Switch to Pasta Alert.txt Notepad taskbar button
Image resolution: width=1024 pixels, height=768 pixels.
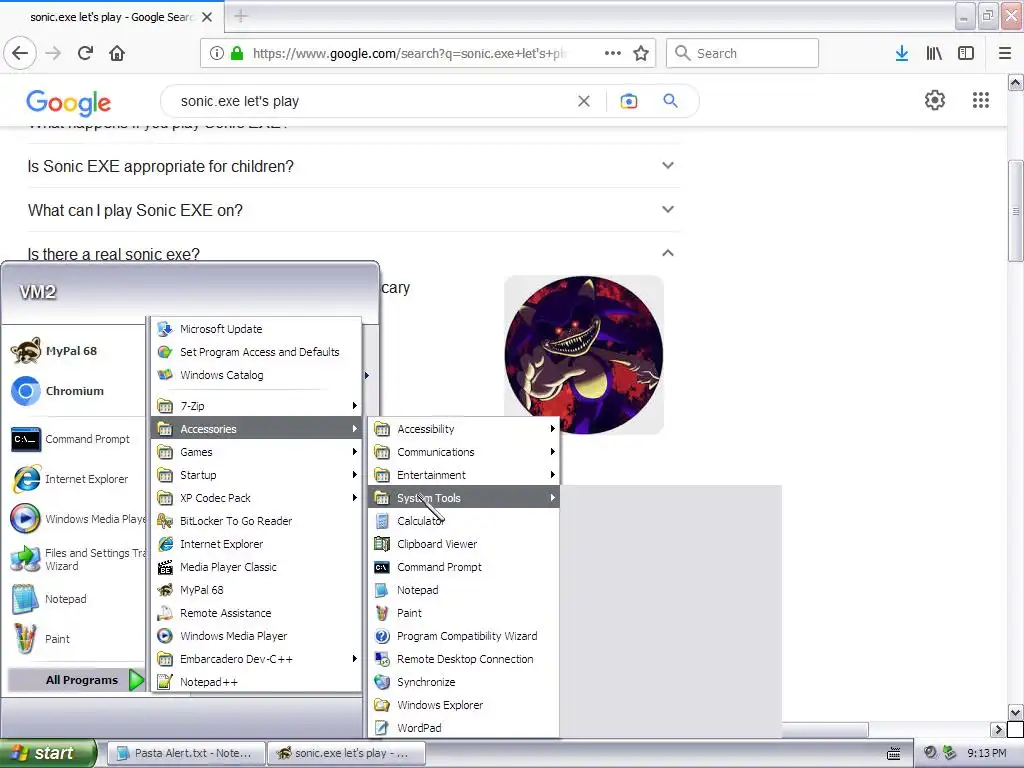point(186,754)
